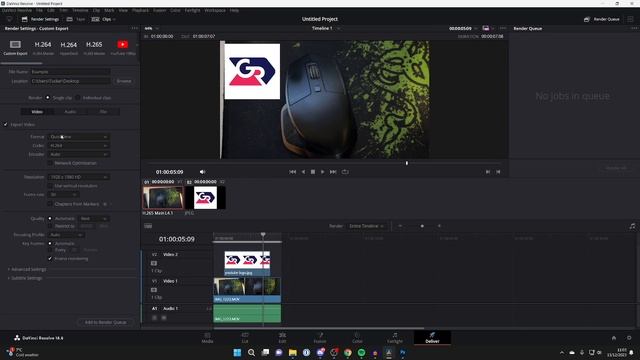Open the Resolution dropdown
The image size is (640, 360).
79,177
